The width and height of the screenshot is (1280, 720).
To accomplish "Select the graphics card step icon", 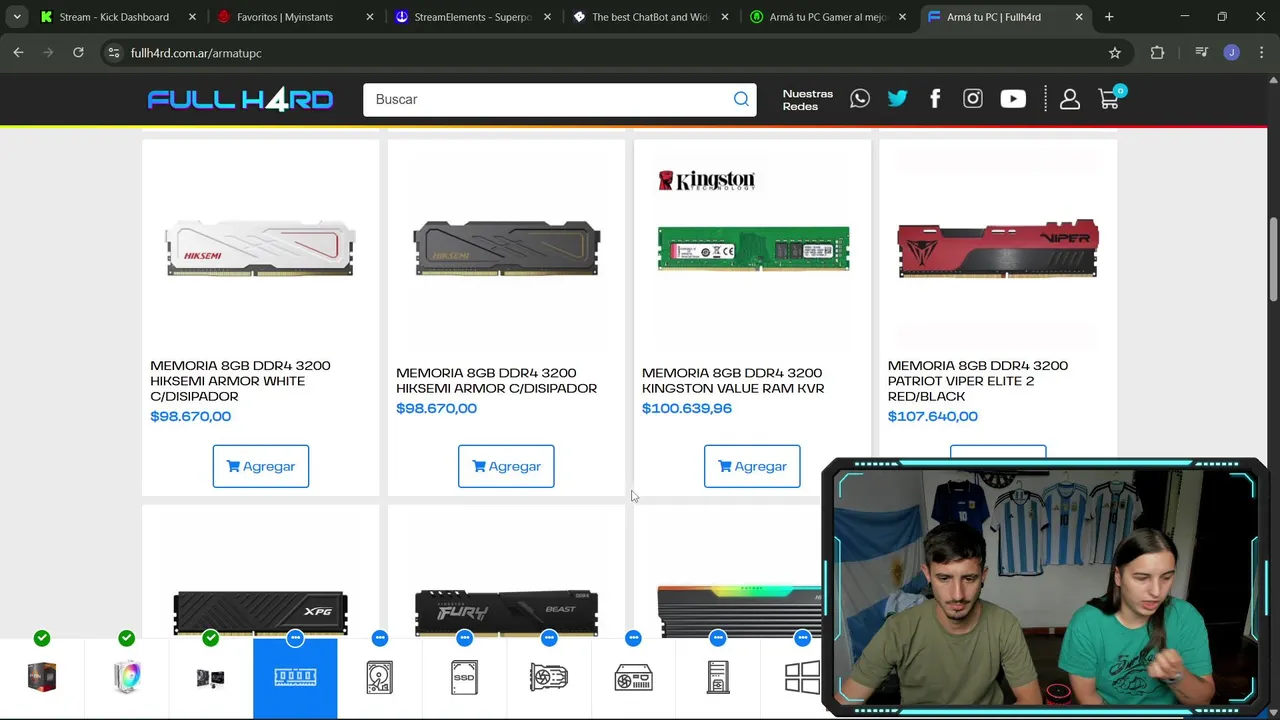I will [549, 677].
